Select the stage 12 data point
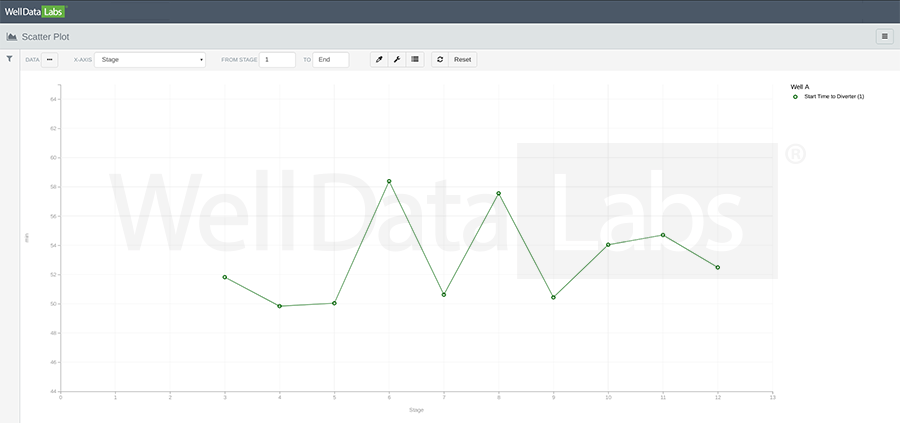 pyautogui.click(x=718, y=267)
